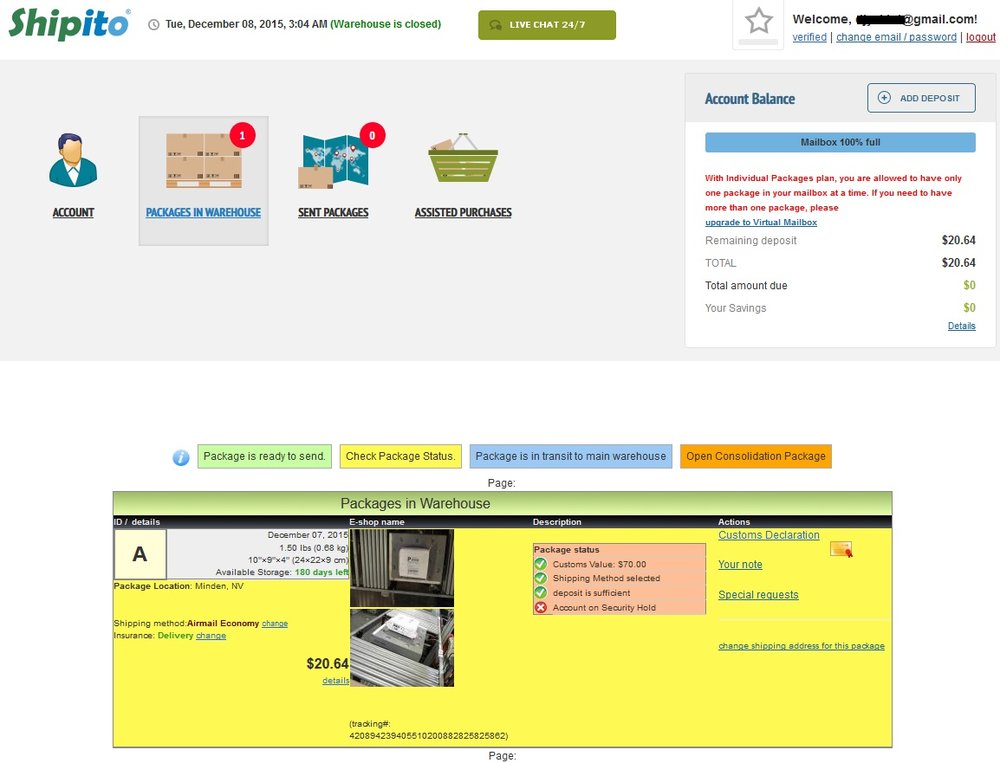Open Packages in Warehouse boxes icon
This screenshot has height=763, width=1000.
pos(204,160)
